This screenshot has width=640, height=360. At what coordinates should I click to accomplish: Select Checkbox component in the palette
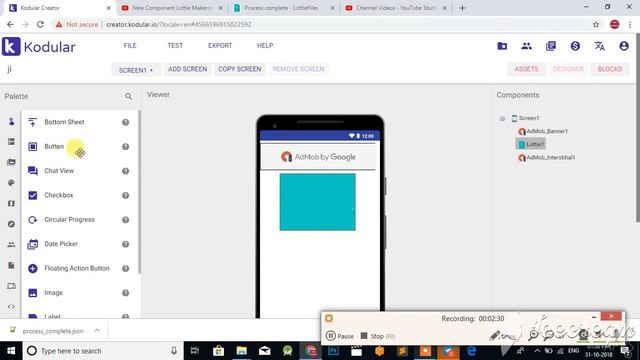point(59,195)
